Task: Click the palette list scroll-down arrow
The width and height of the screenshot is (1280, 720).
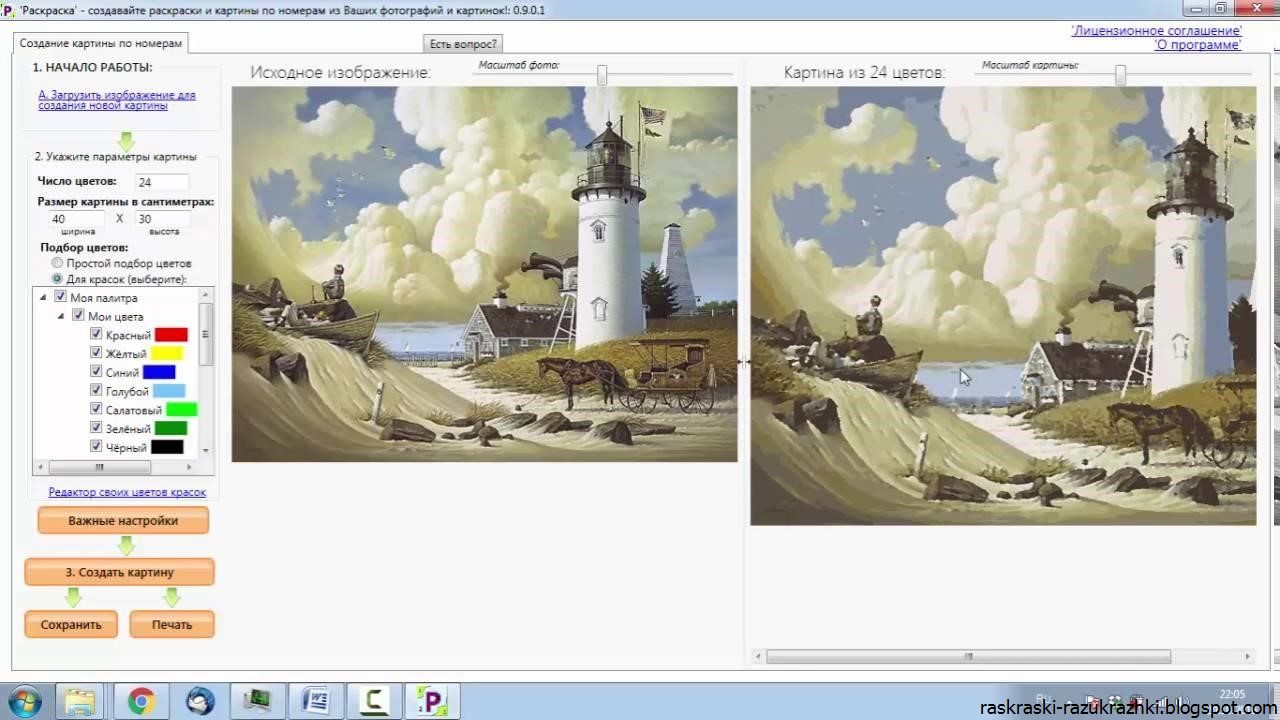Action: [x=206, y=451]
